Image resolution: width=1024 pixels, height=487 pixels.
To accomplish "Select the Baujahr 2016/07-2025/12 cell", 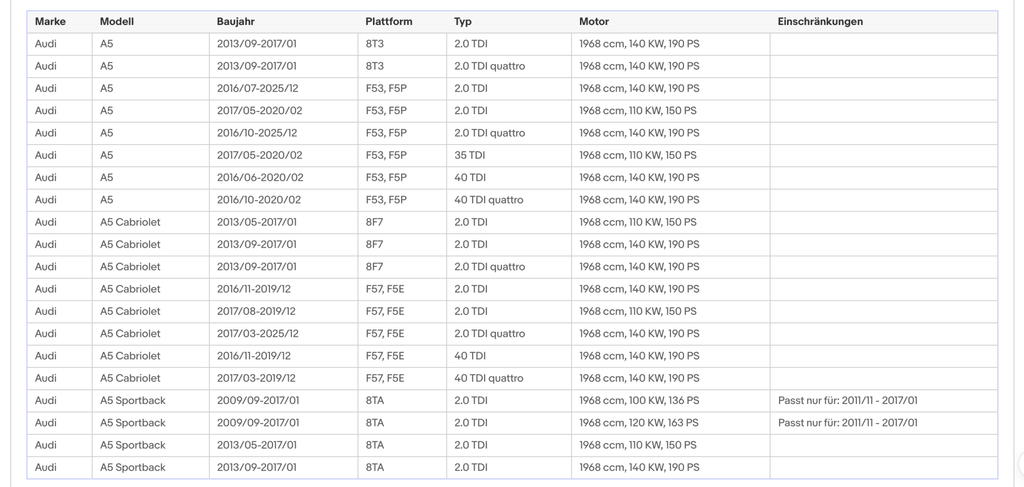I will 283,88.
